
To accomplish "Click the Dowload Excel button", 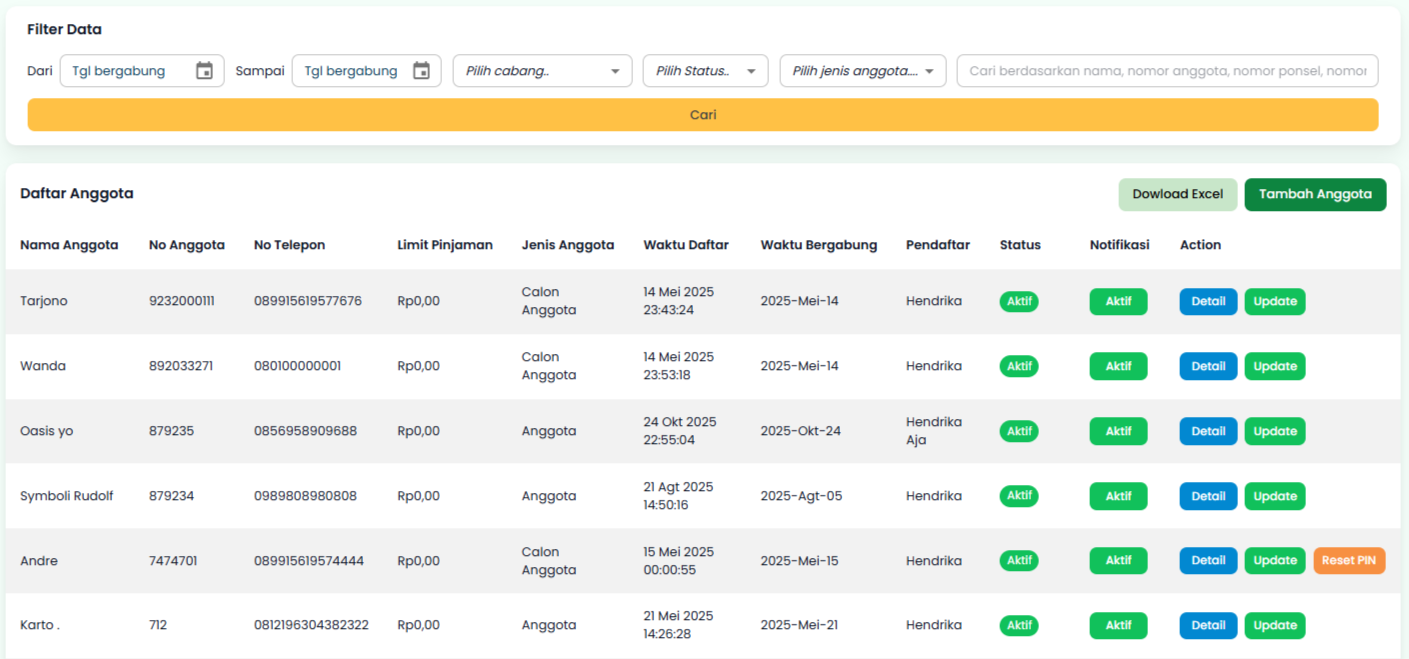I will 1177,194.
